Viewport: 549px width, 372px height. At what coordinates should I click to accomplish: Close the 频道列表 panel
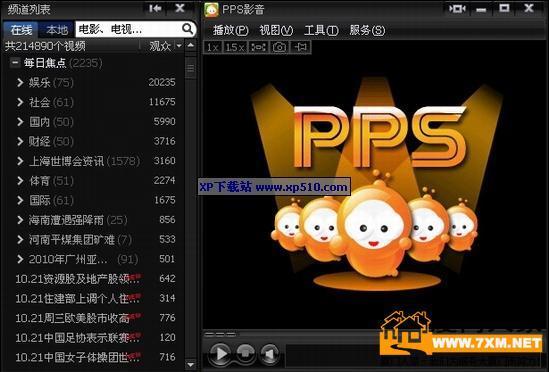click(180, 8)
